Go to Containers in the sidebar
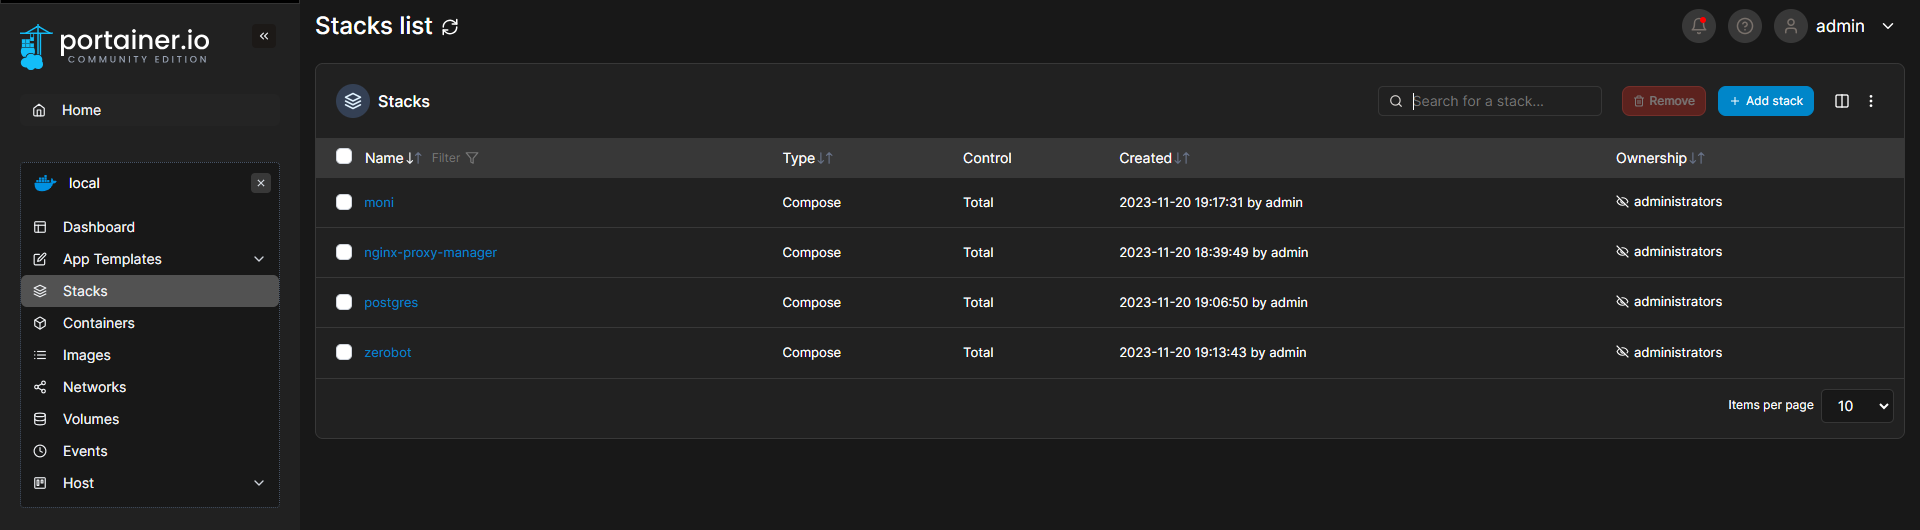The width and height of the screenshot is (1920, 530). pyautogui.click(x=98, y=323)
